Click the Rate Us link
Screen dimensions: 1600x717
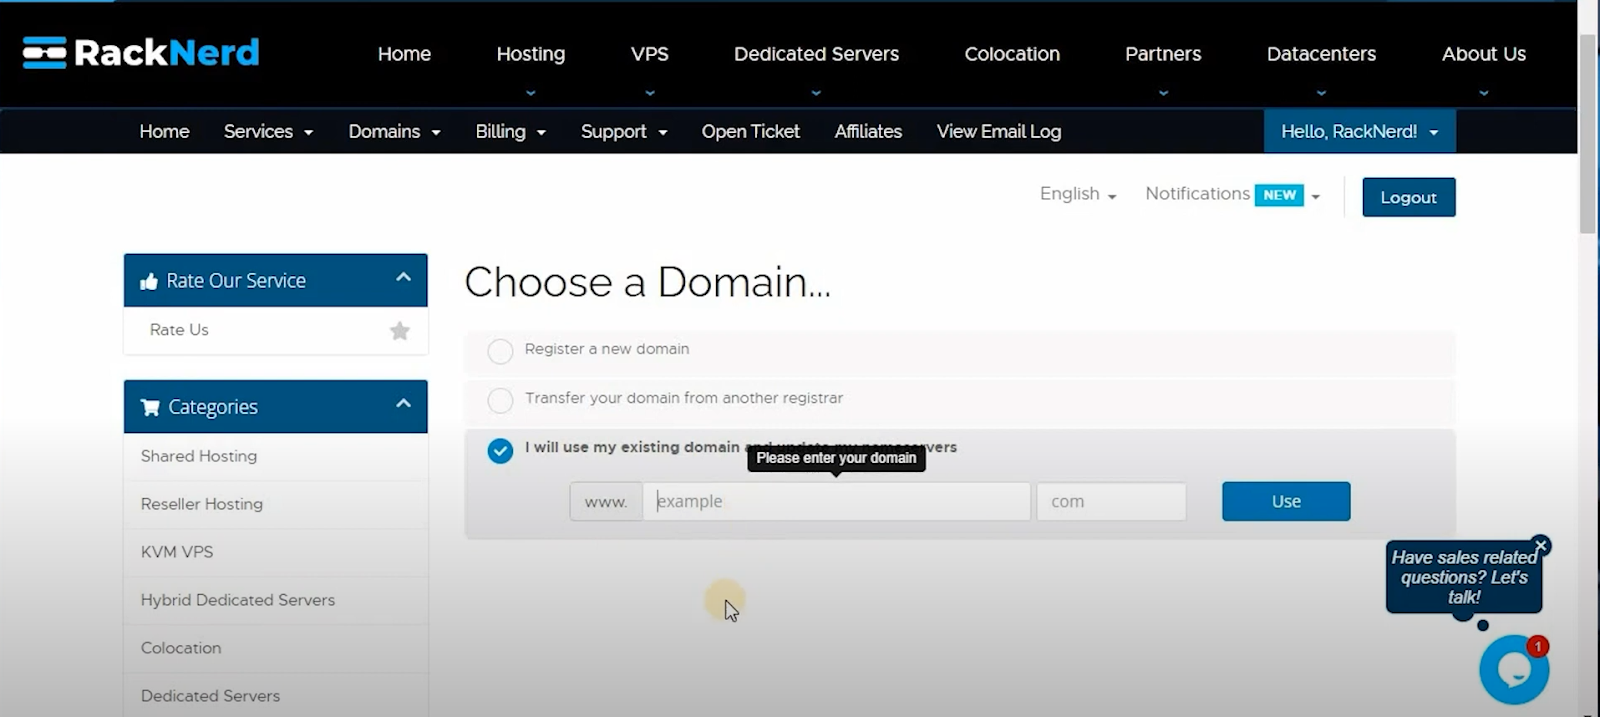point(179,330)
